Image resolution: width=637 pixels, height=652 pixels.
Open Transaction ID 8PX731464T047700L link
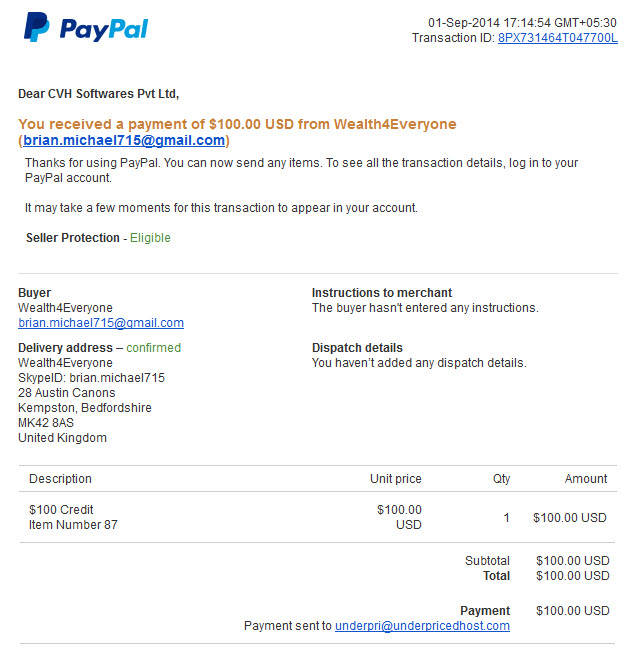(x=558, y=38)
